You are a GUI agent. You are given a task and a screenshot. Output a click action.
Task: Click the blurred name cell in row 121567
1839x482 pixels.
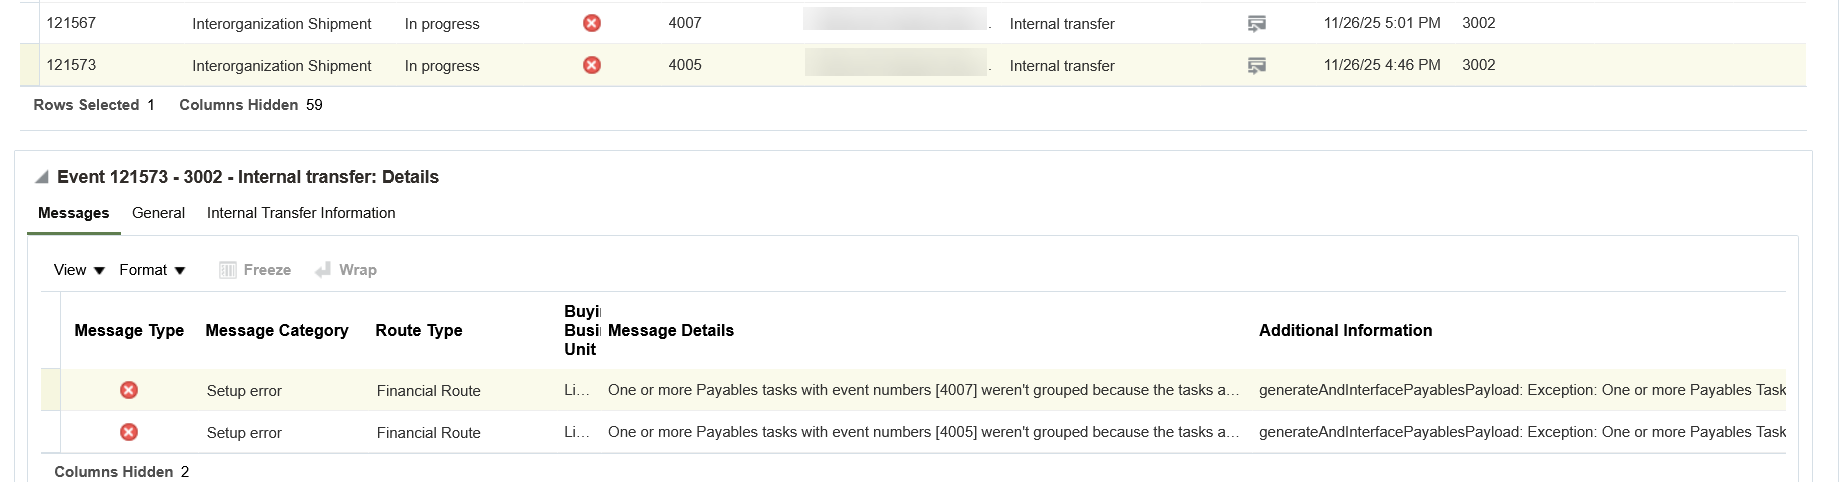(x=895, y=20)
